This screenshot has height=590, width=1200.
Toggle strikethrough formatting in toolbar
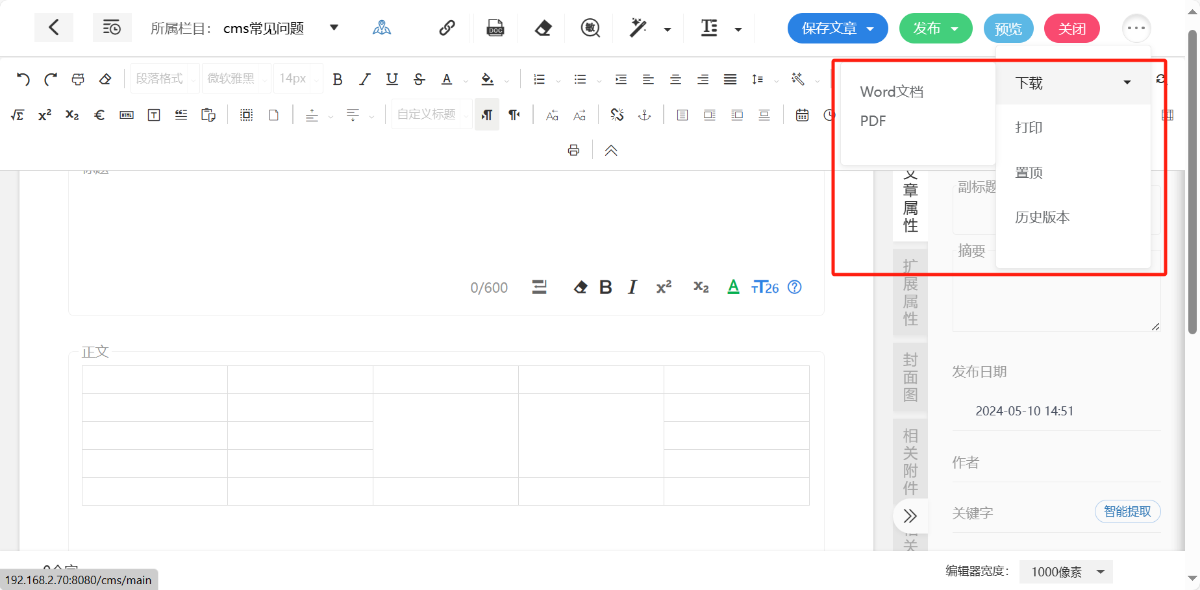[419, 79]
